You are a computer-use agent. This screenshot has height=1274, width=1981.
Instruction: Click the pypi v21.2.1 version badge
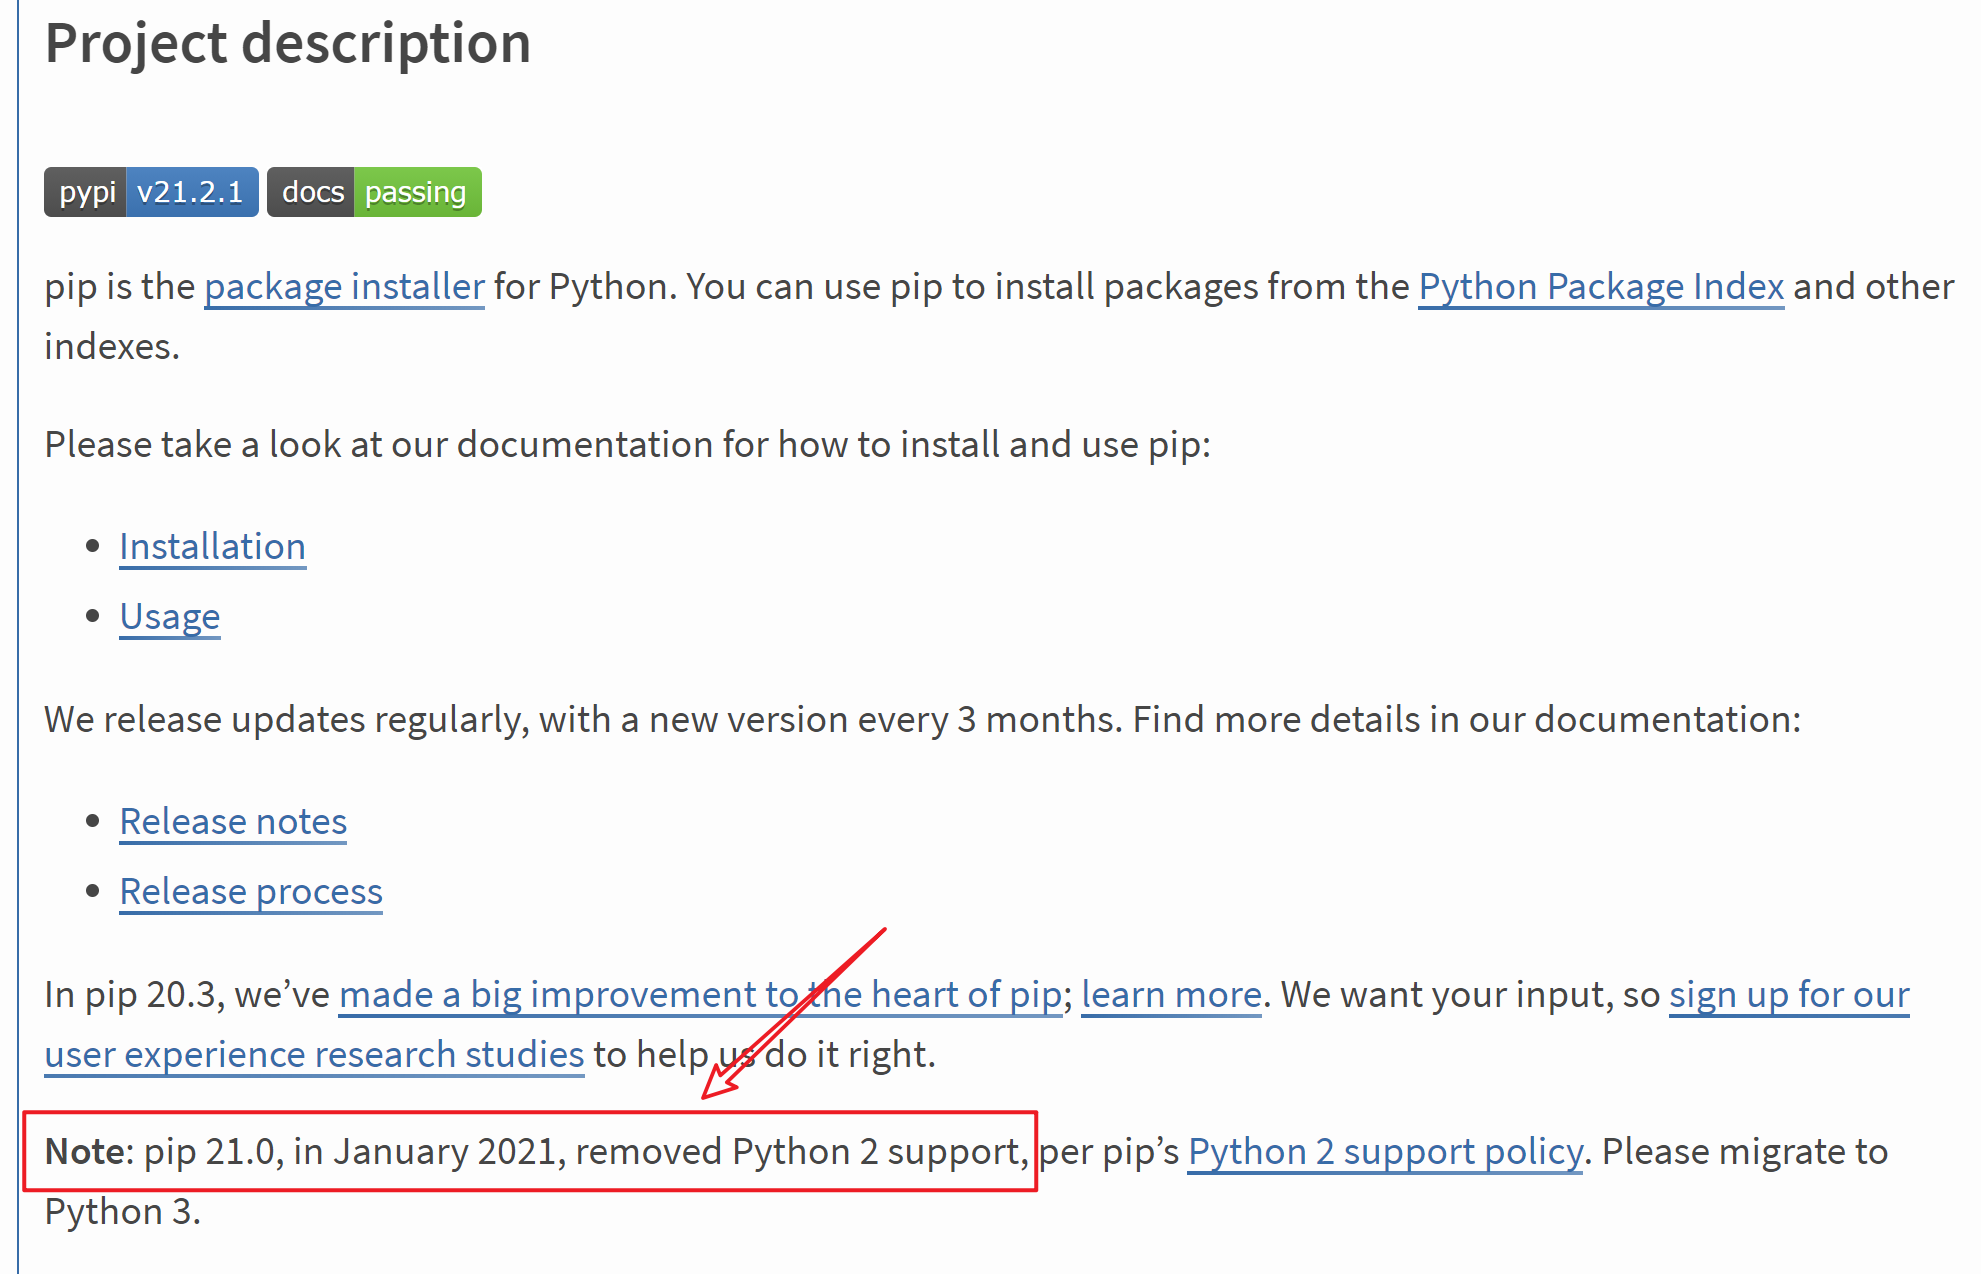click(150, 191)
